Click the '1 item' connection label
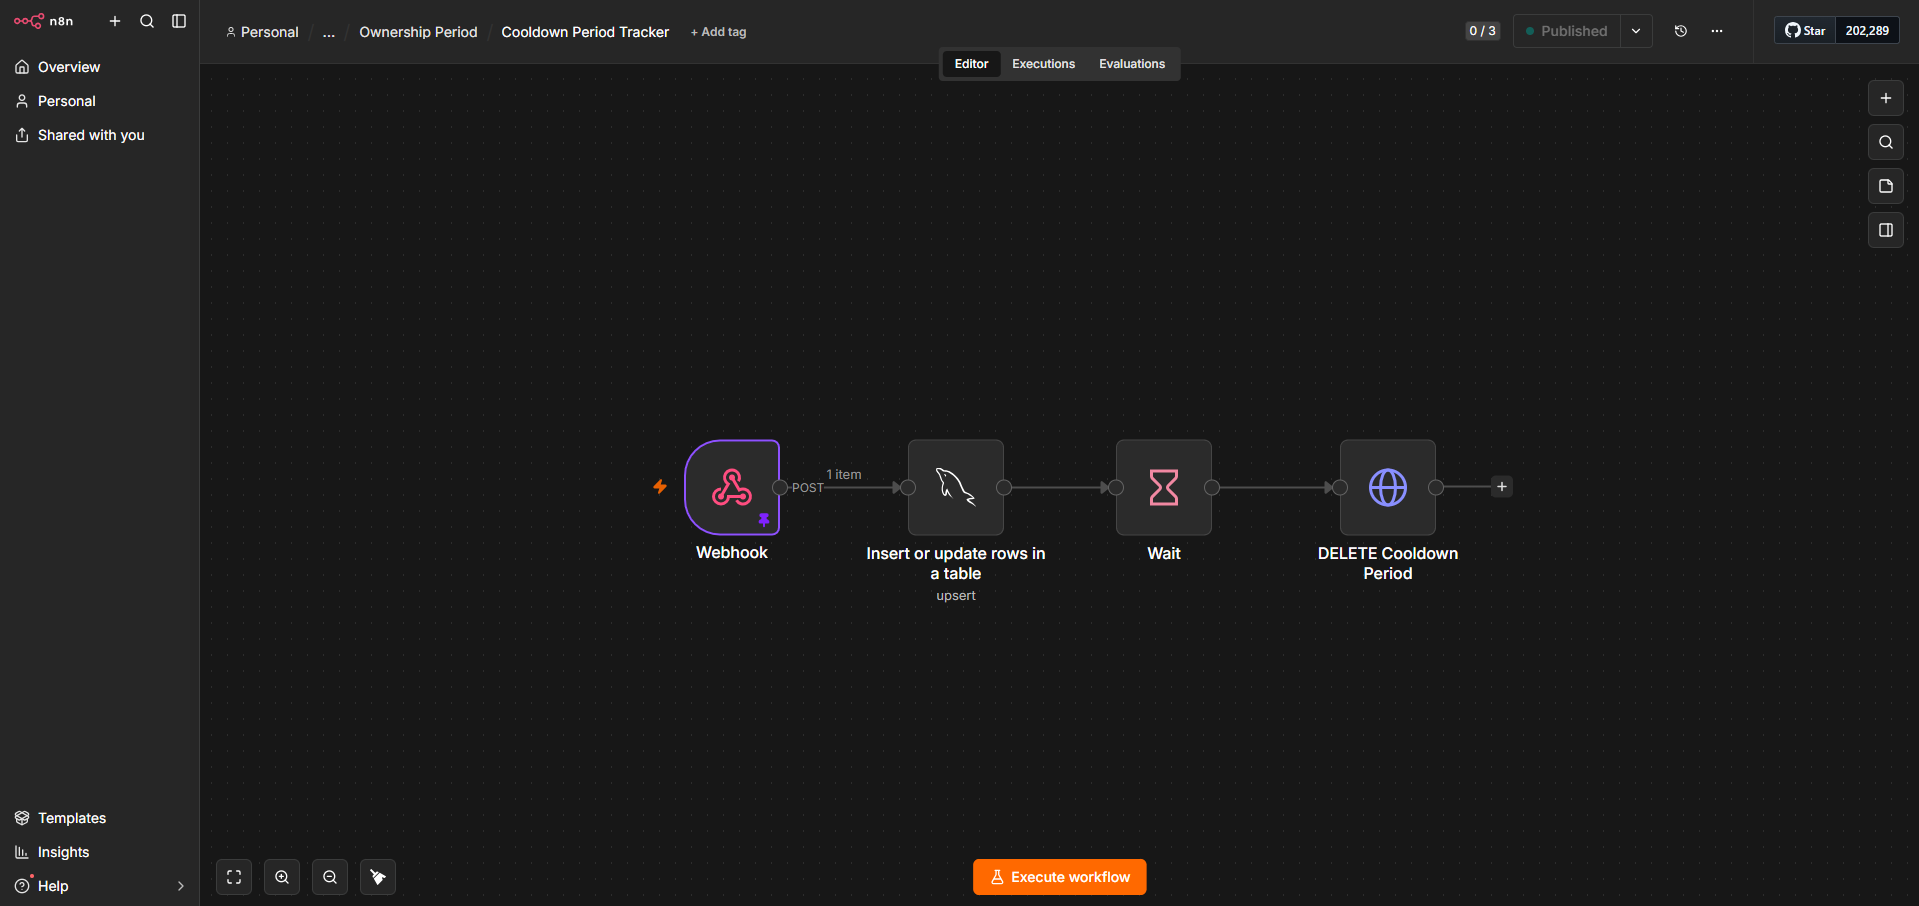The height and width of the screenshot is (906, 1919). click(x=844, y=475)
